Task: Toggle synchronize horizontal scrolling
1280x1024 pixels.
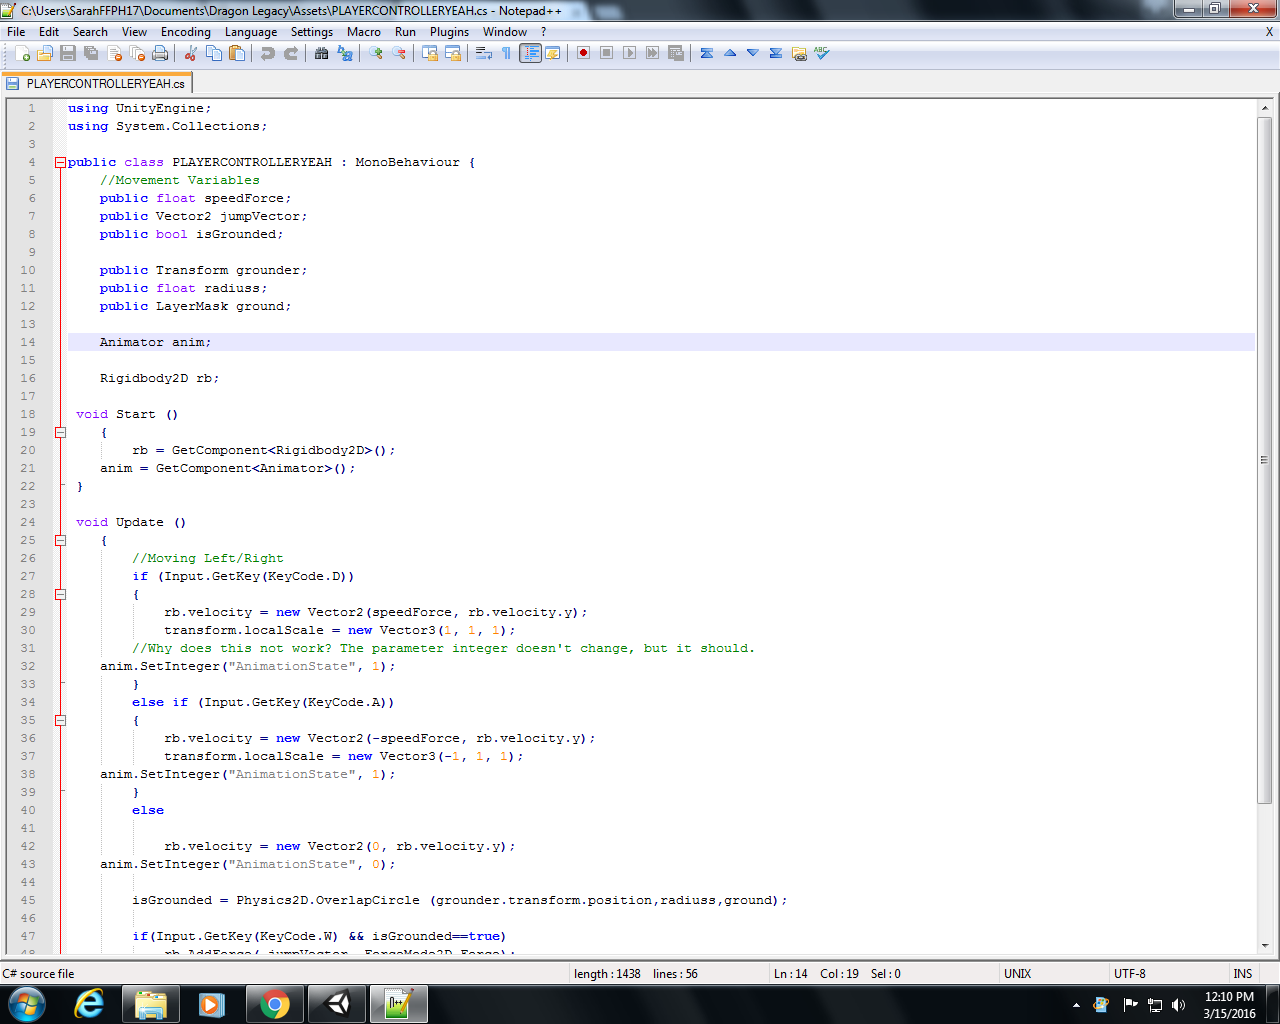Action: (x=452, y=53)
